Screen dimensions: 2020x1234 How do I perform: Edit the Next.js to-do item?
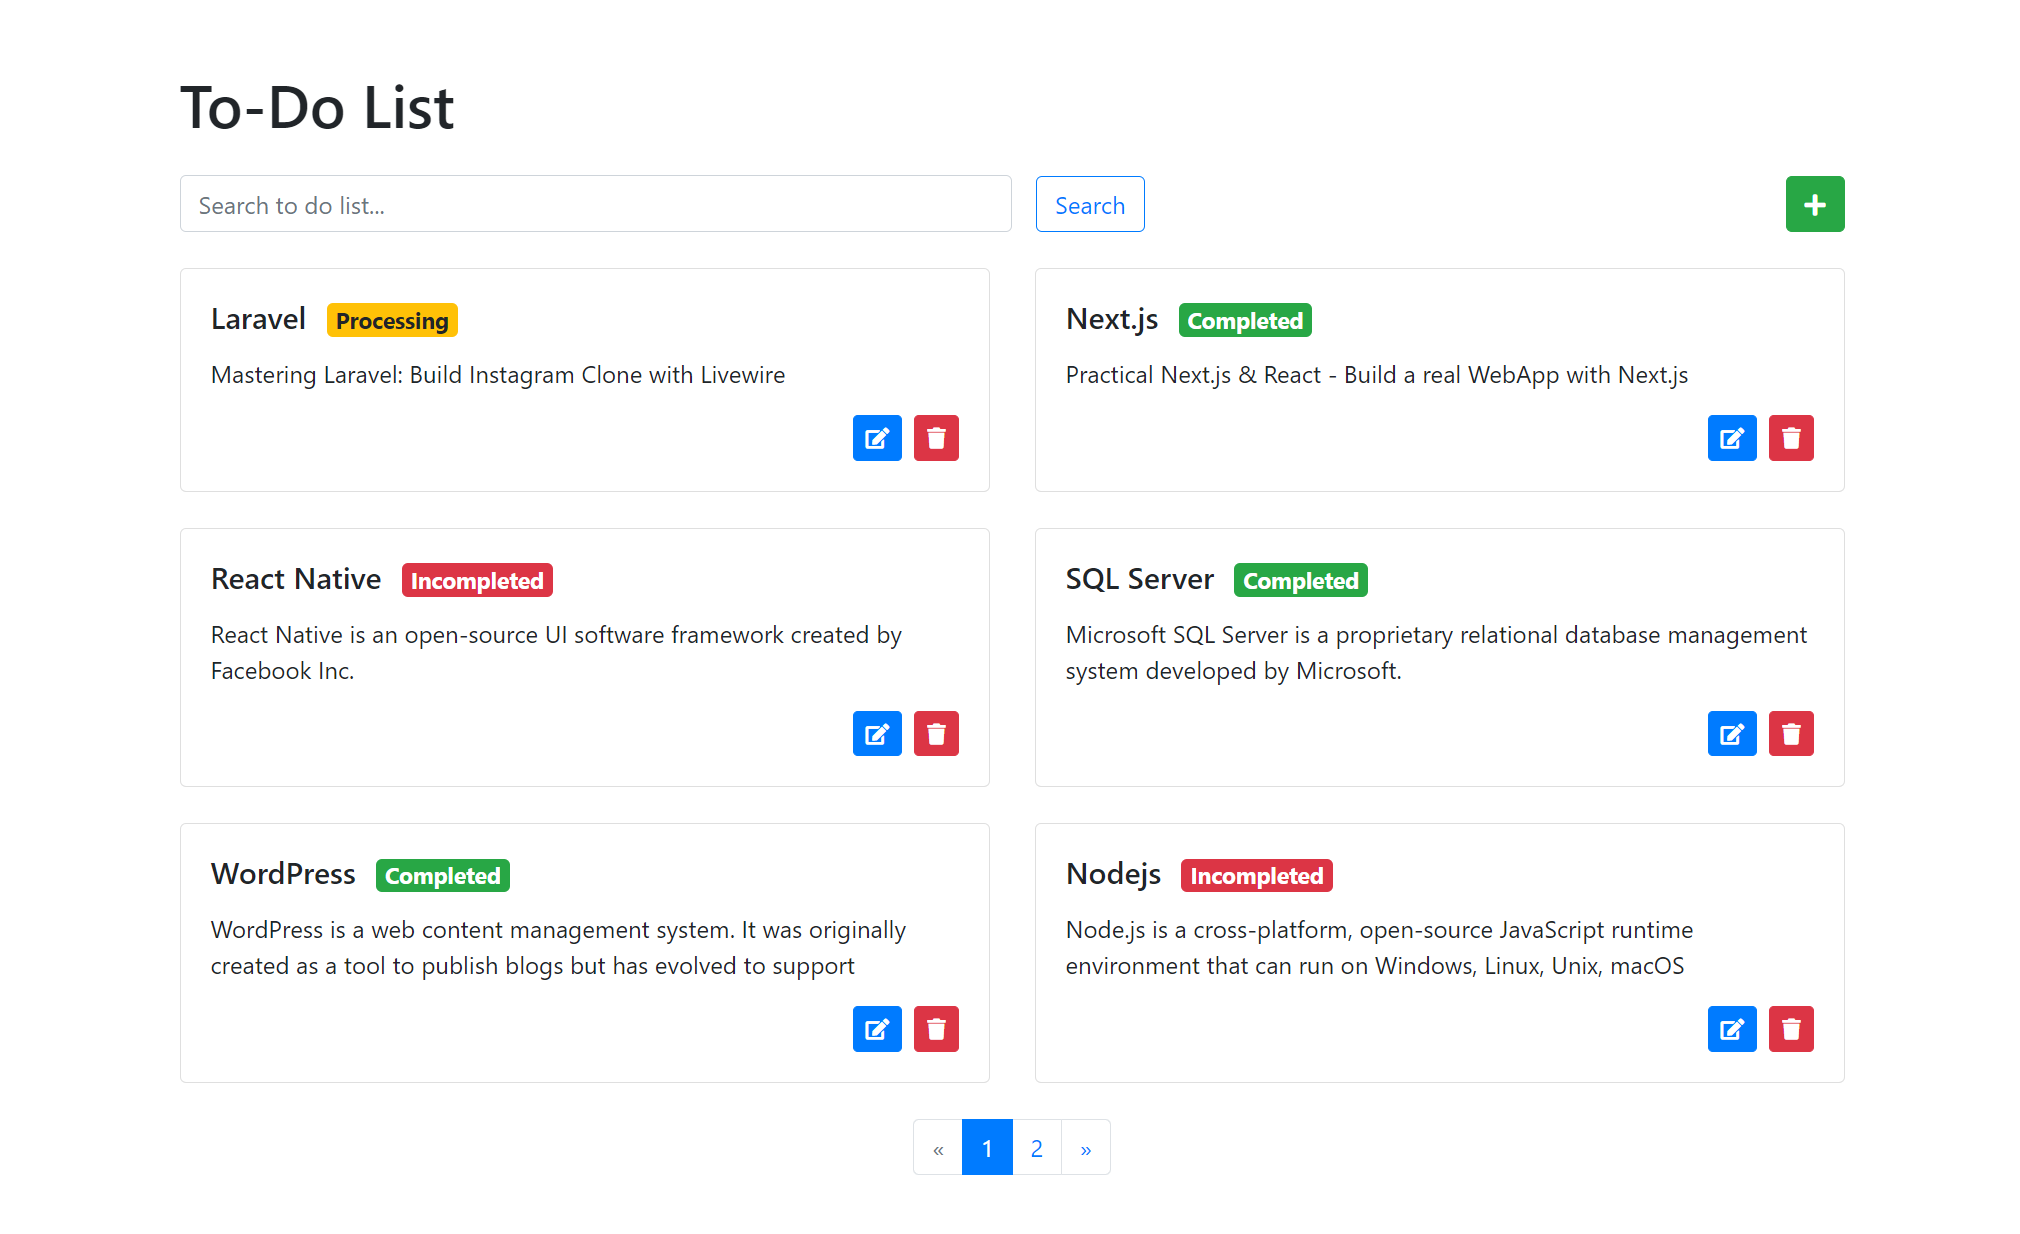[1731, 438]
